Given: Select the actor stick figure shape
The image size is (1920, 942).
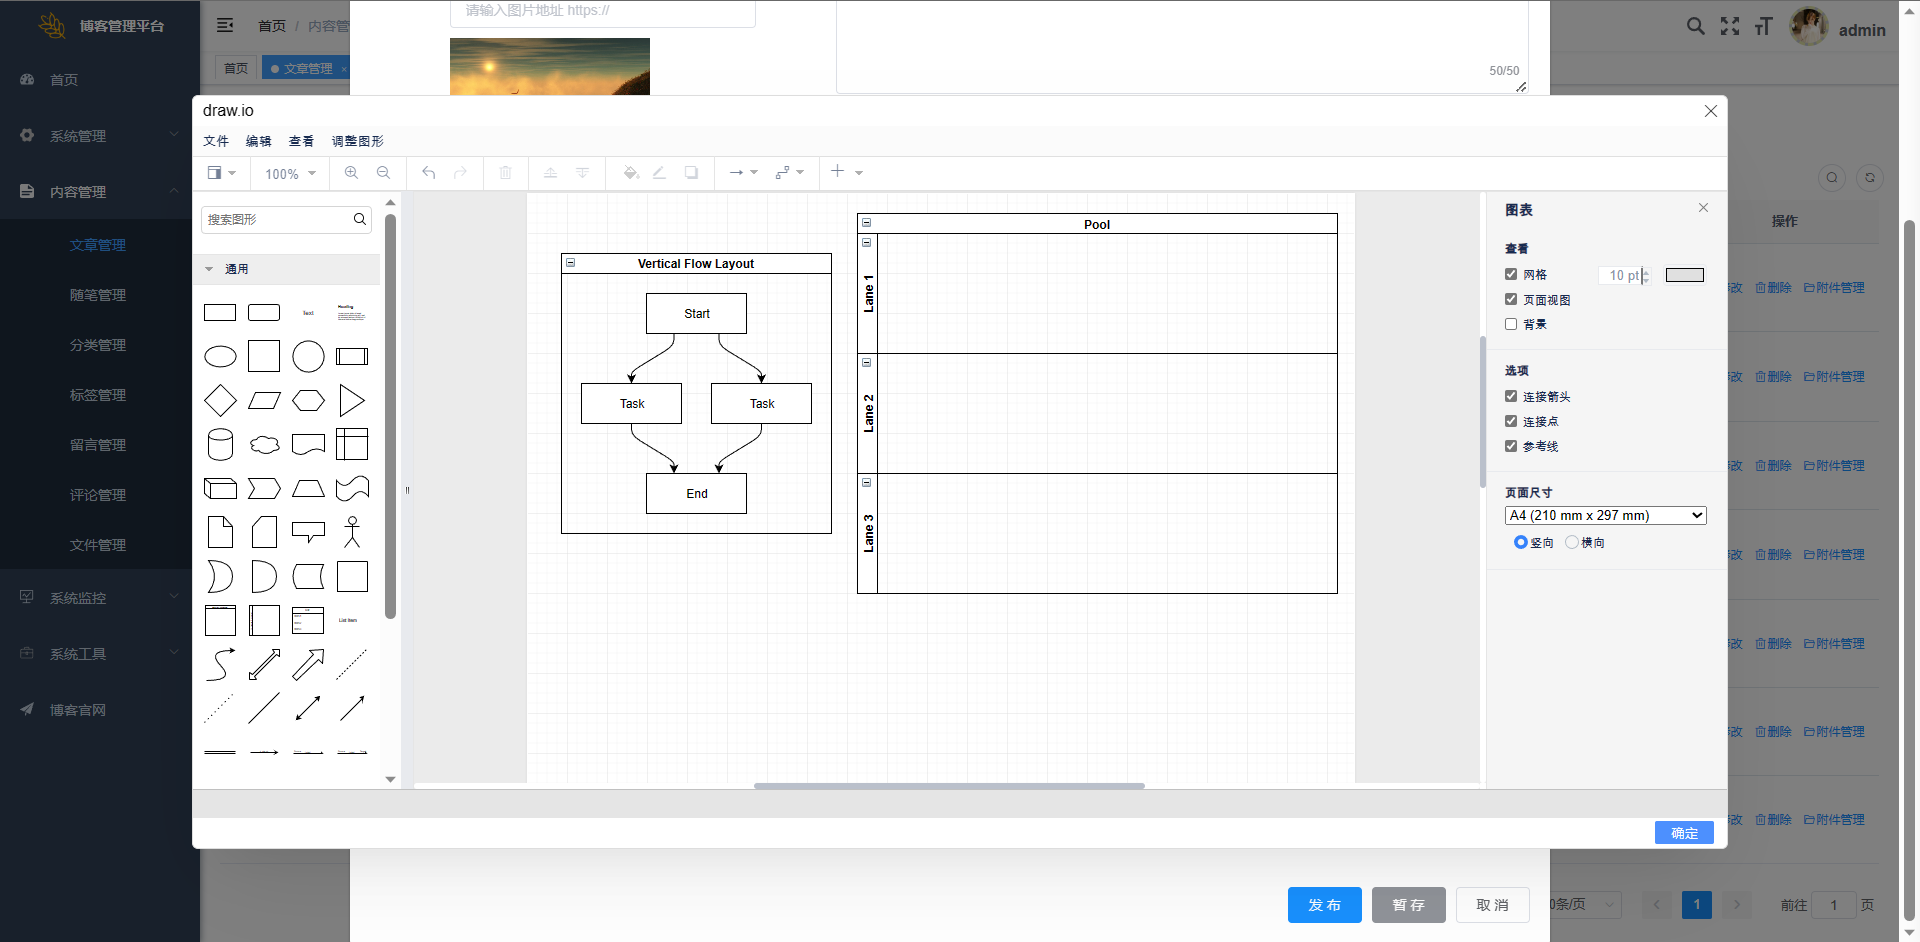Looking at the screenshot, I should [x=352, y=532].
